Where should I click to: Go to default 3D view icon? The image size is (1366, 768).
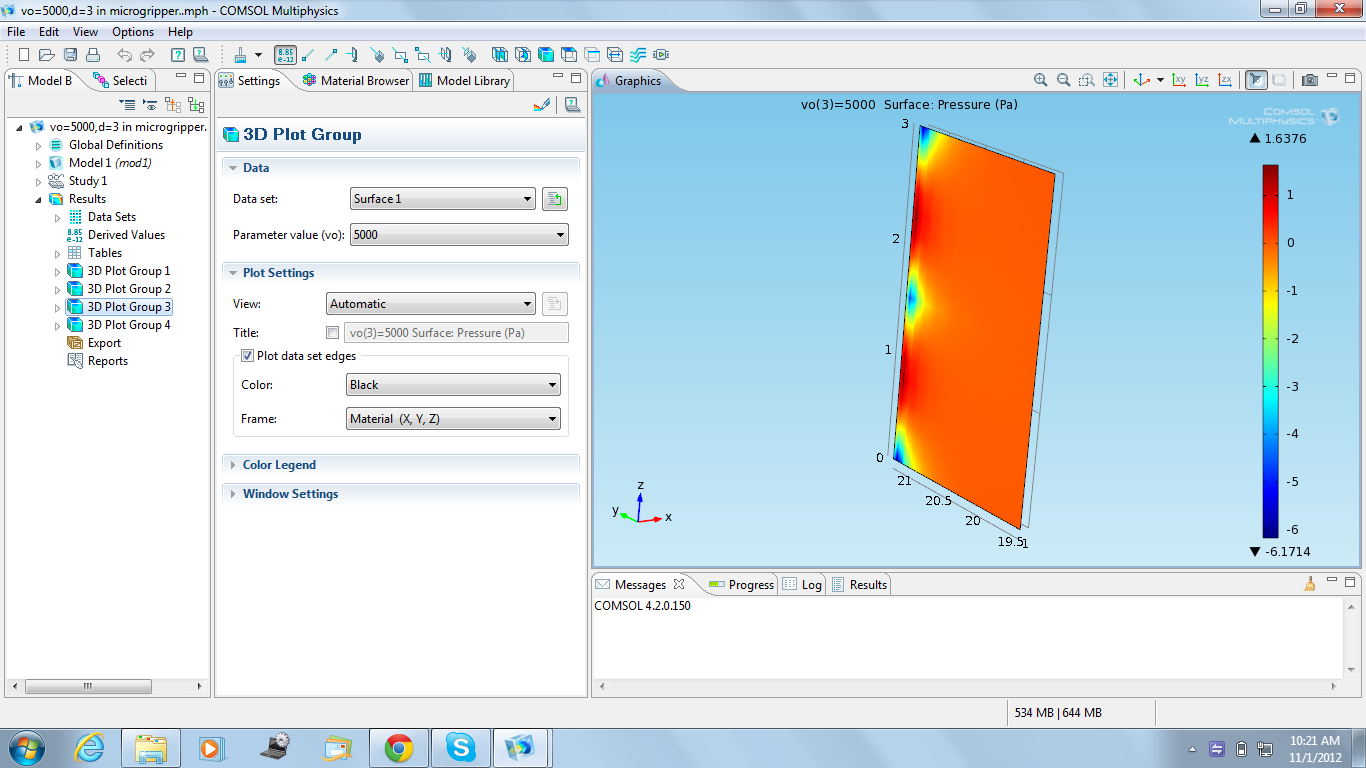[x=1141, y=80]
